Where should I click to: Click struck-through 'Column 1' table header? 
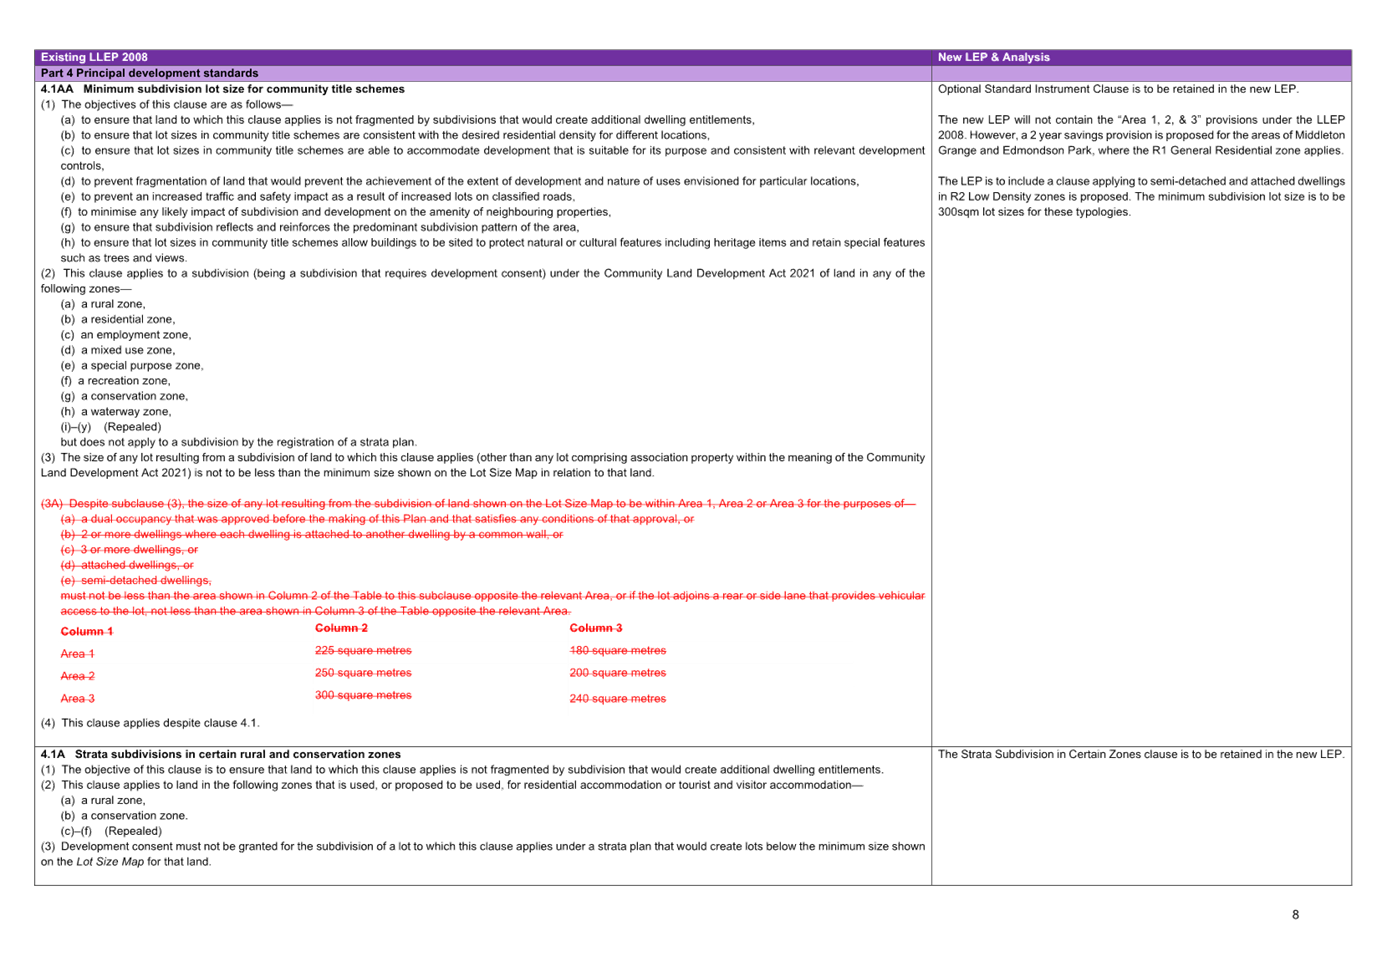87,632
